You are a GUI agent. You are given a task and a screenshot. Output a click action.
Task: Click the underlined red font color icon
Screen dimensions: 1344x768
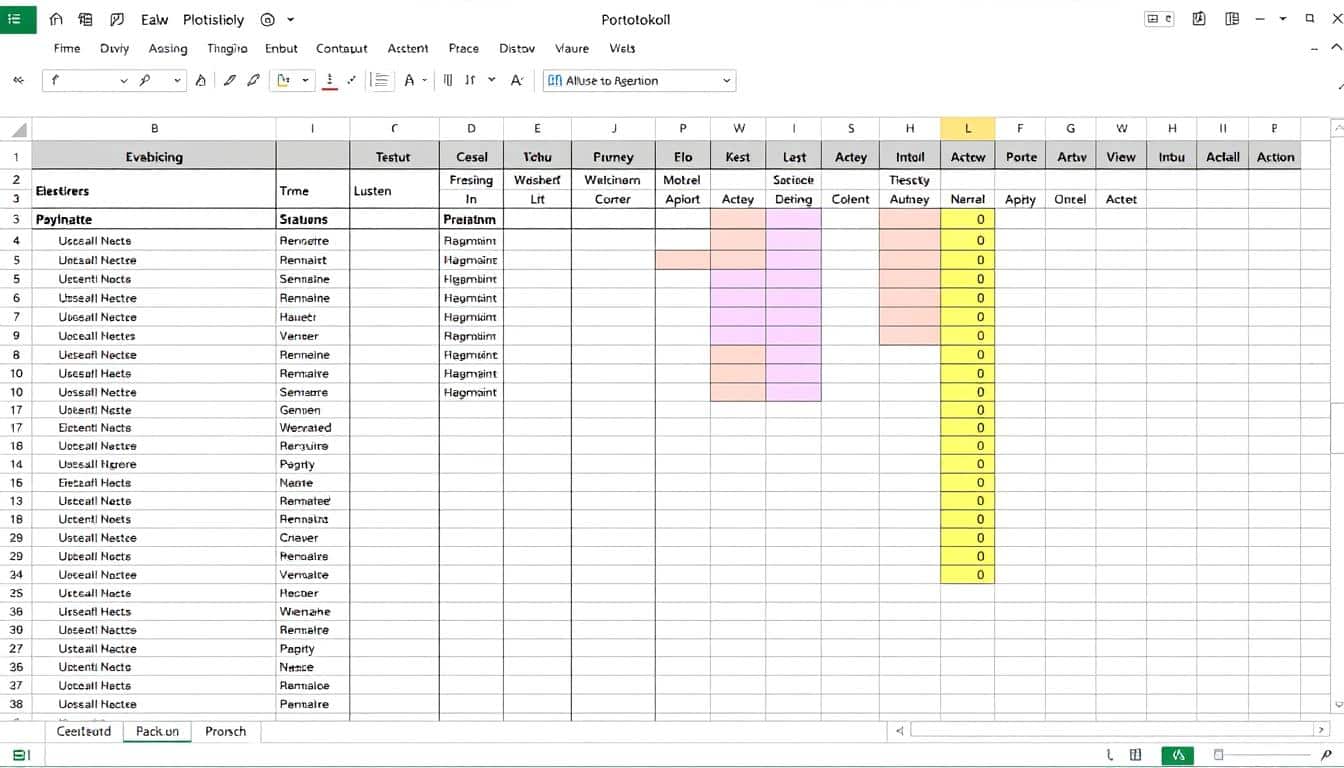point(330,81)
